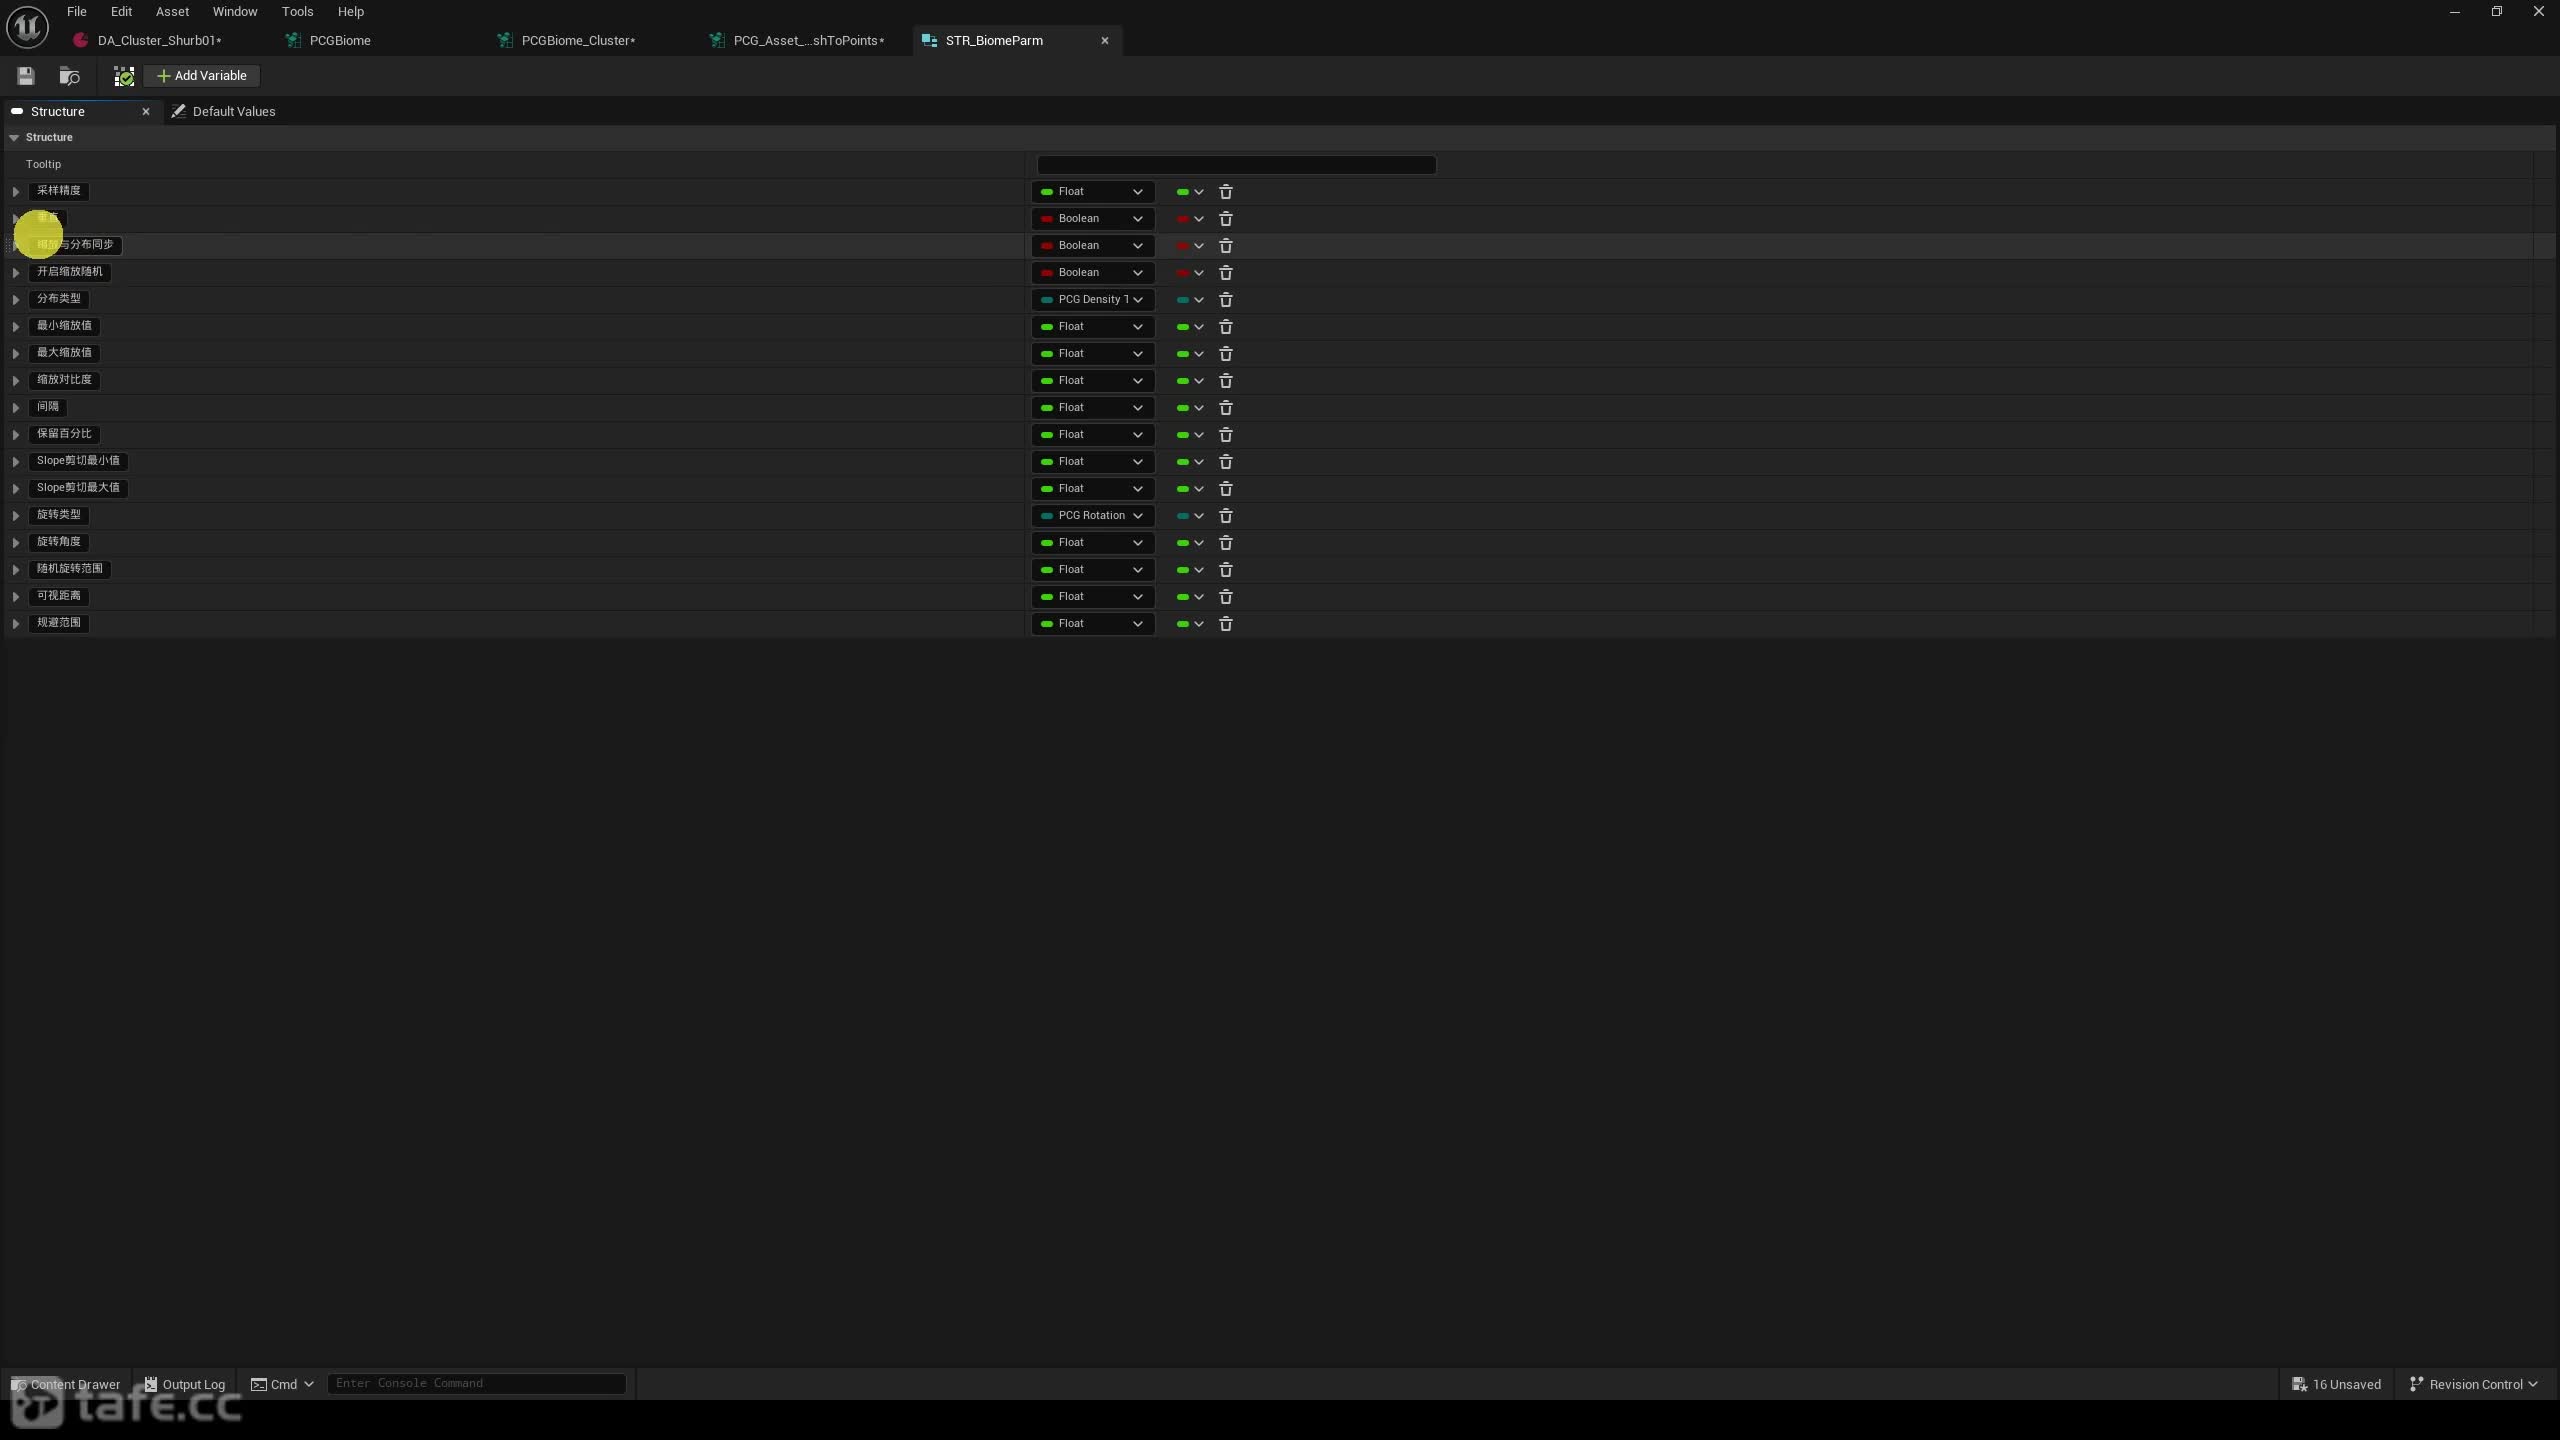Delete the 开启缩放随机 variable

(x=1226, y=272)
